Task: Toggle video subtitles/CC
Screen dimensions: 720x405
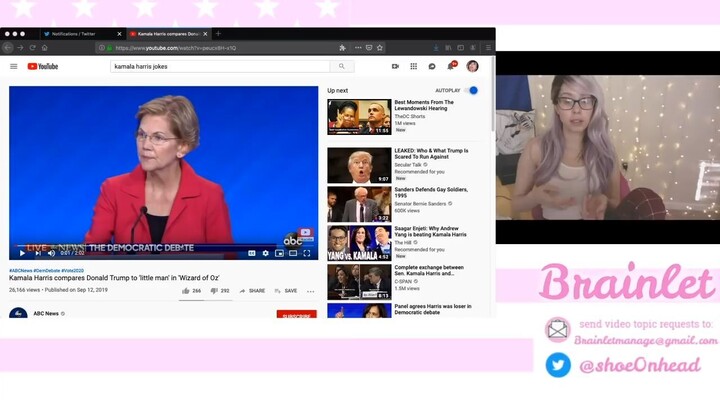Action: point(252,253)
